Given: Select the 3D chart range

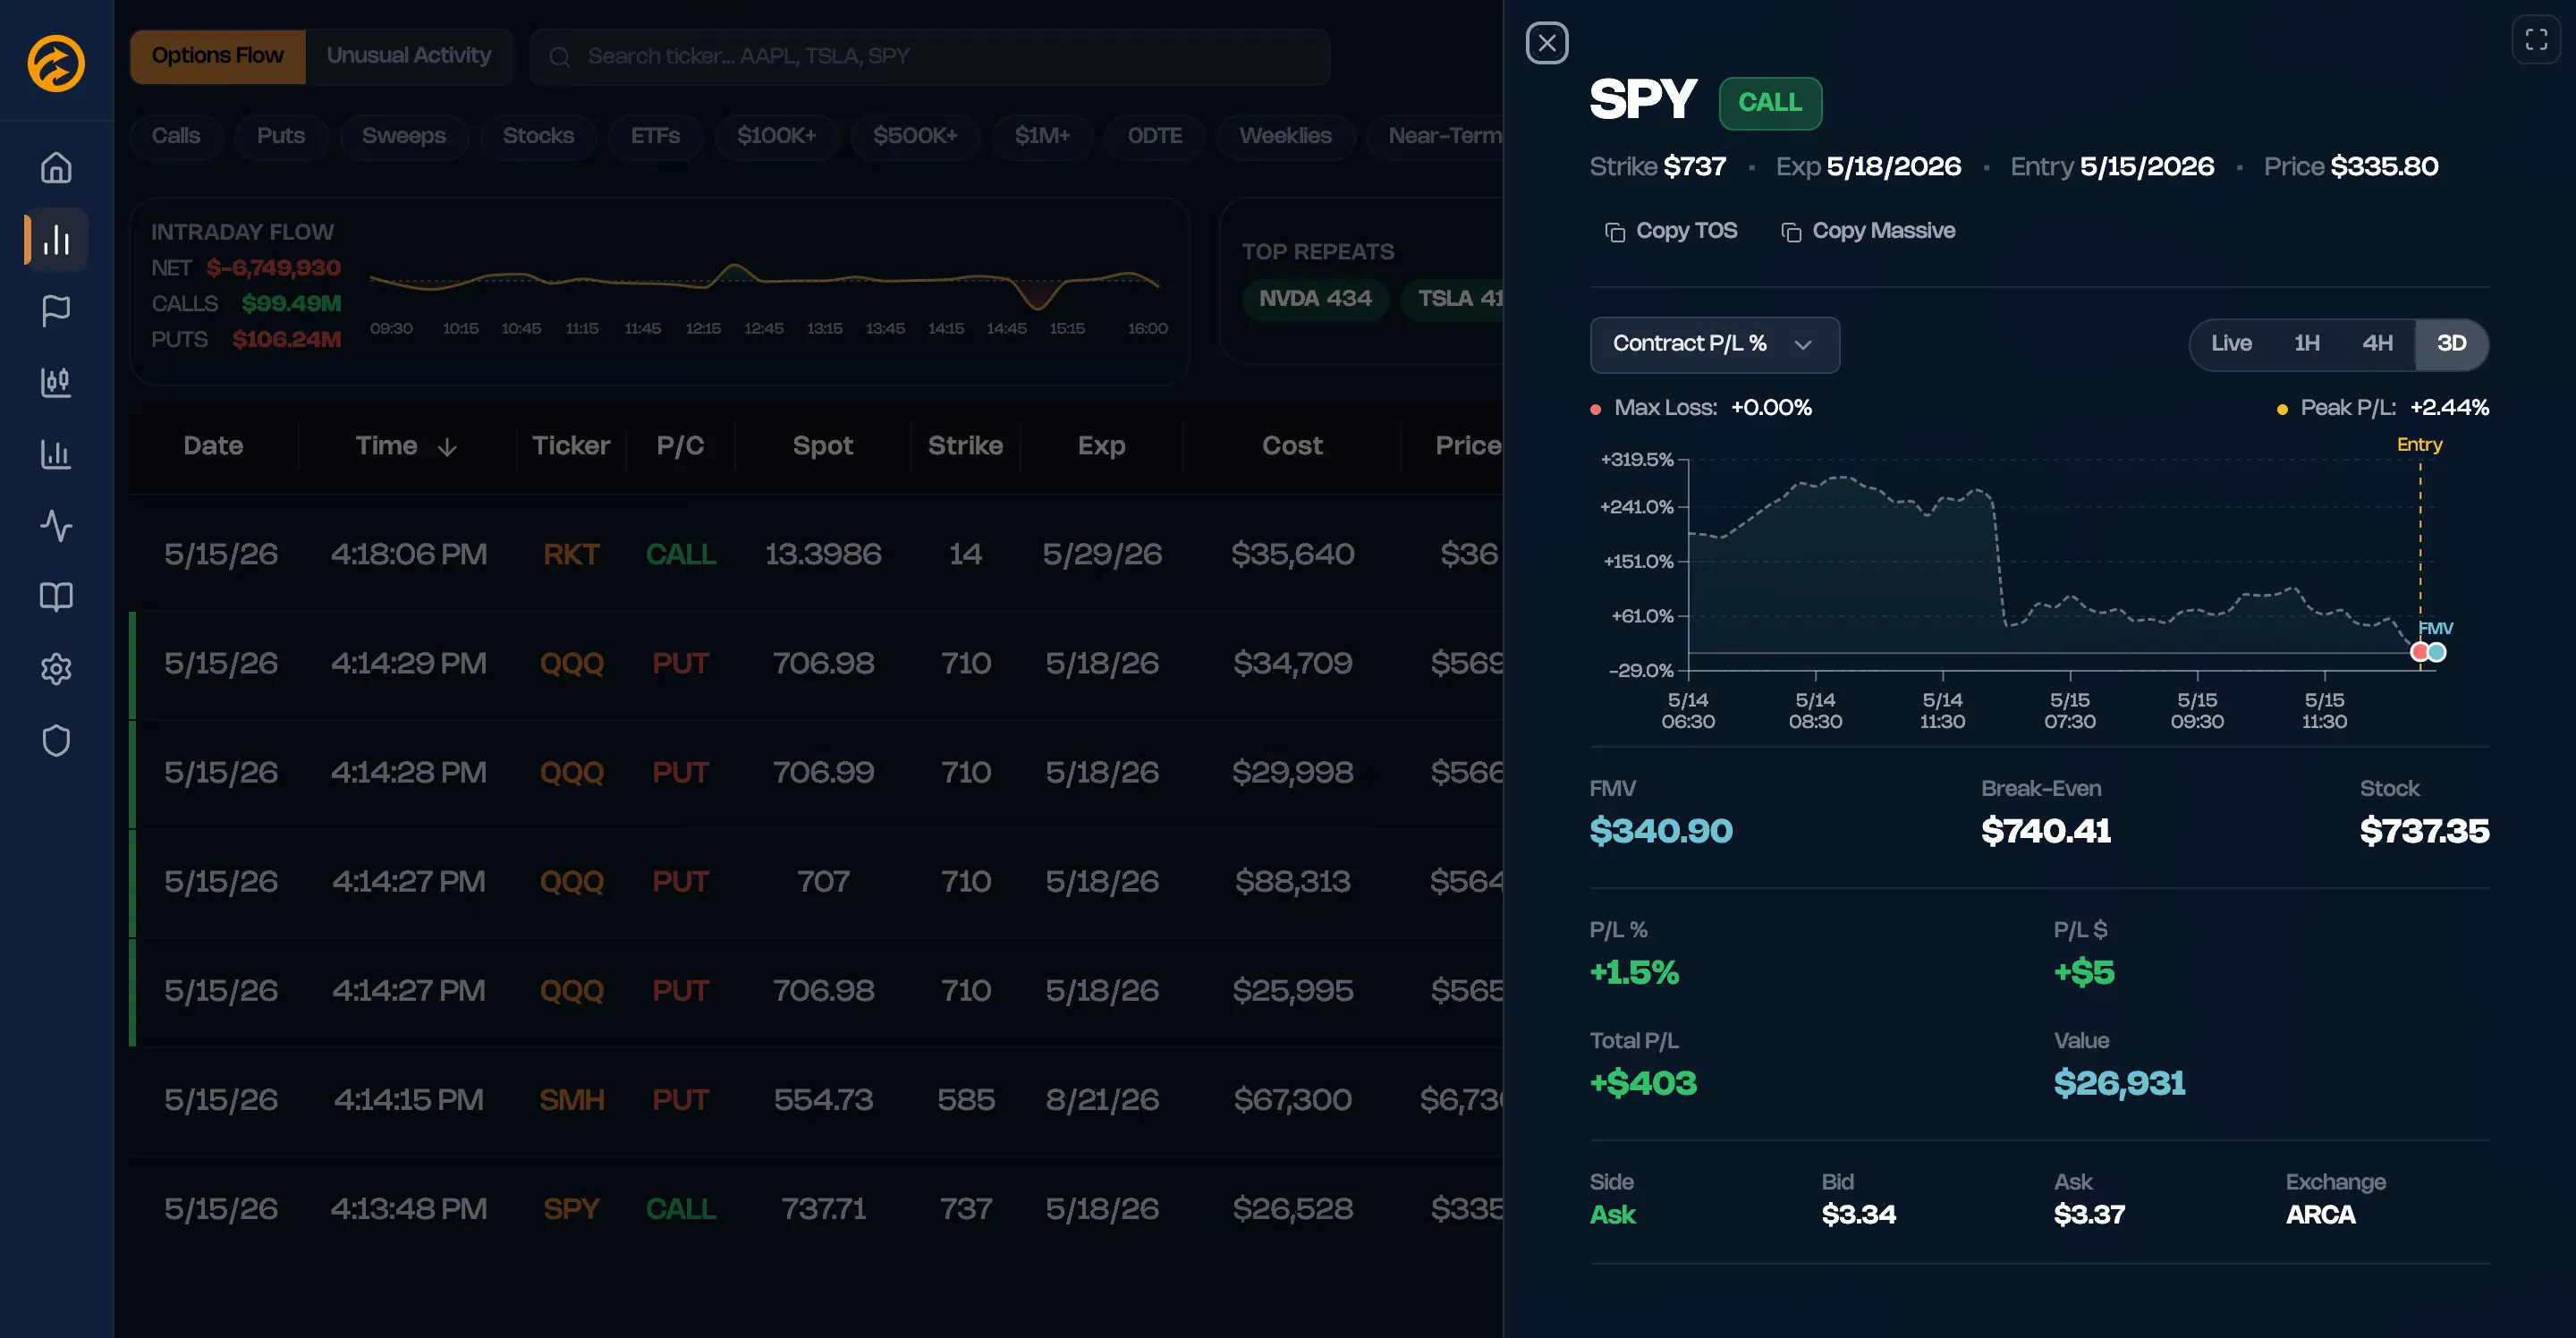Looking at the screenshot, I should 2451,344.
